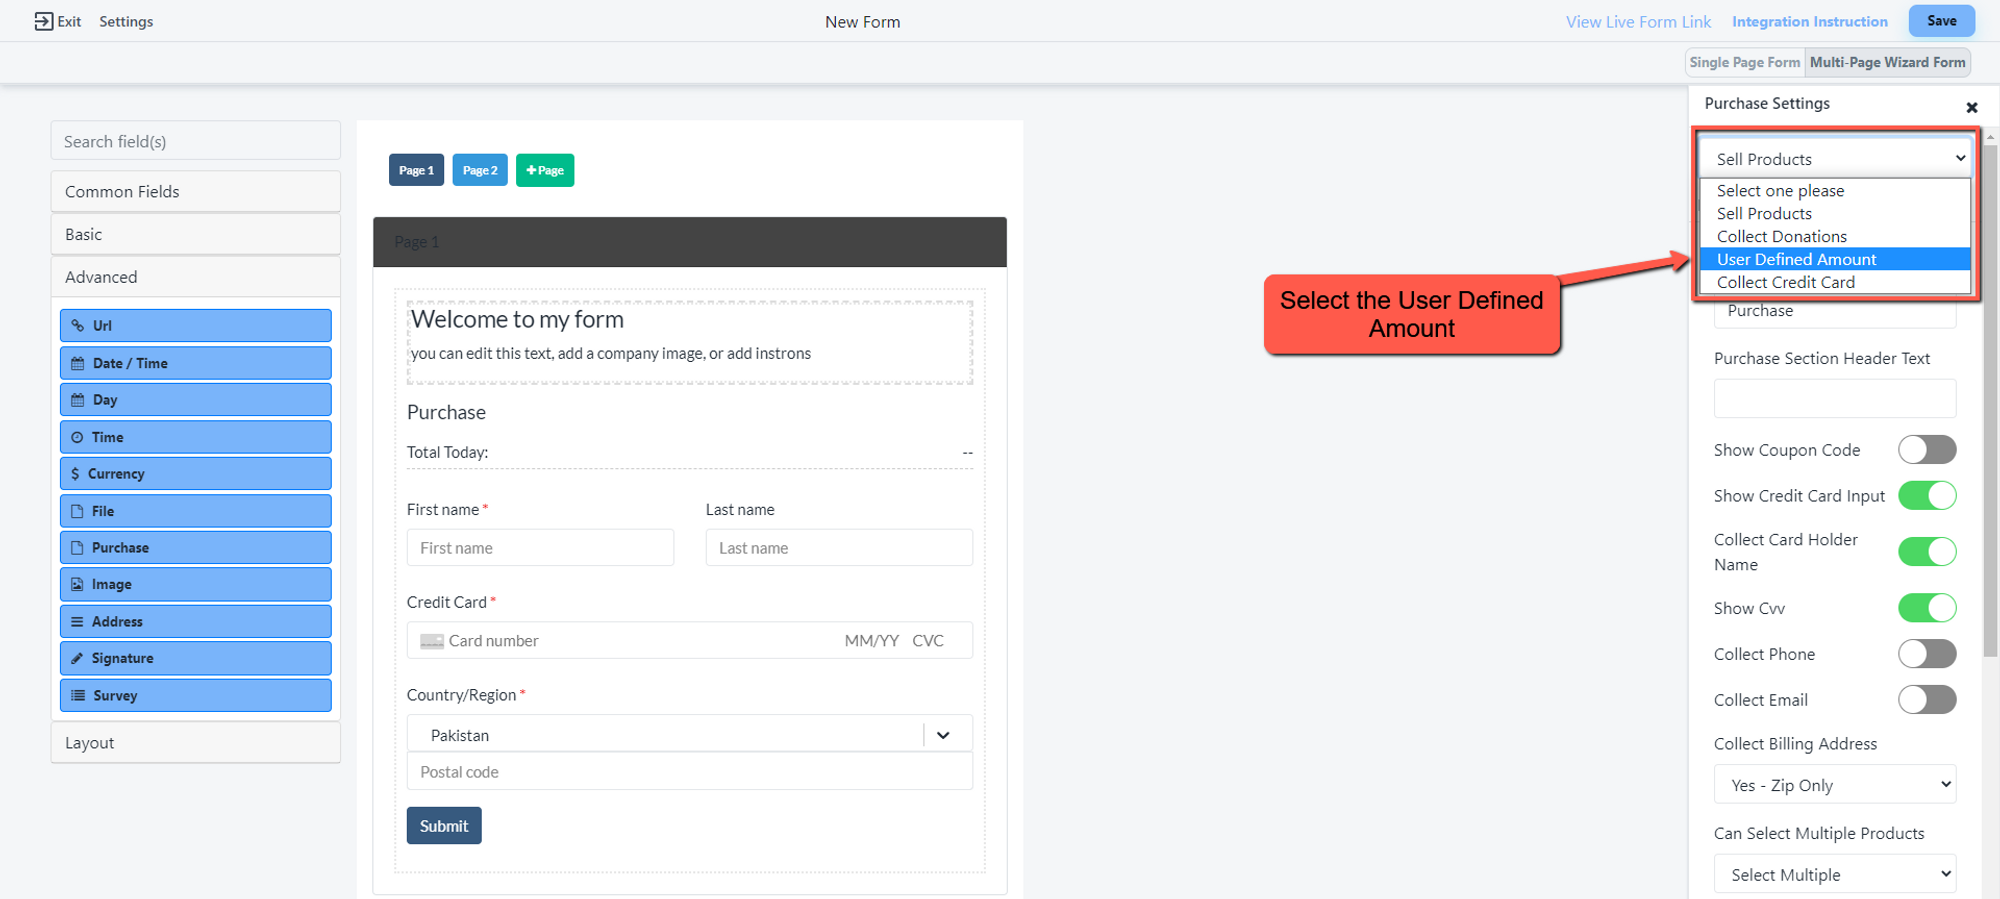Viewport: 2000px width, 899px height.
Task: Click the Survey list icon
Action: point(78,696)
